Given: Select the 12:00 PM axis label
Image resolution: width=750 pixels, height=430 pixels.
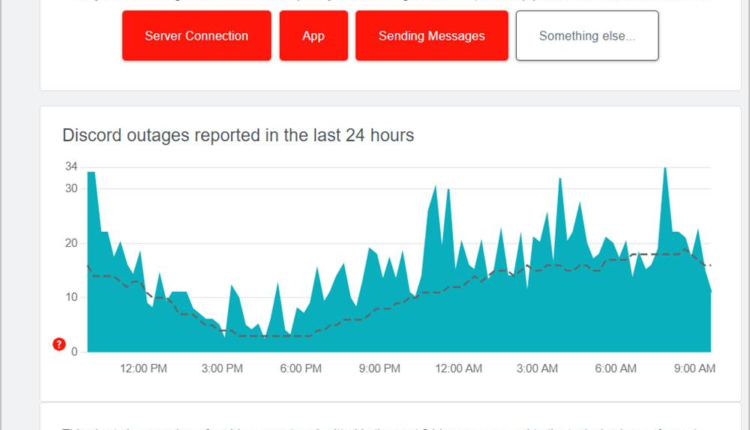Looking at the screenshot, I should (x=143, y=369).
